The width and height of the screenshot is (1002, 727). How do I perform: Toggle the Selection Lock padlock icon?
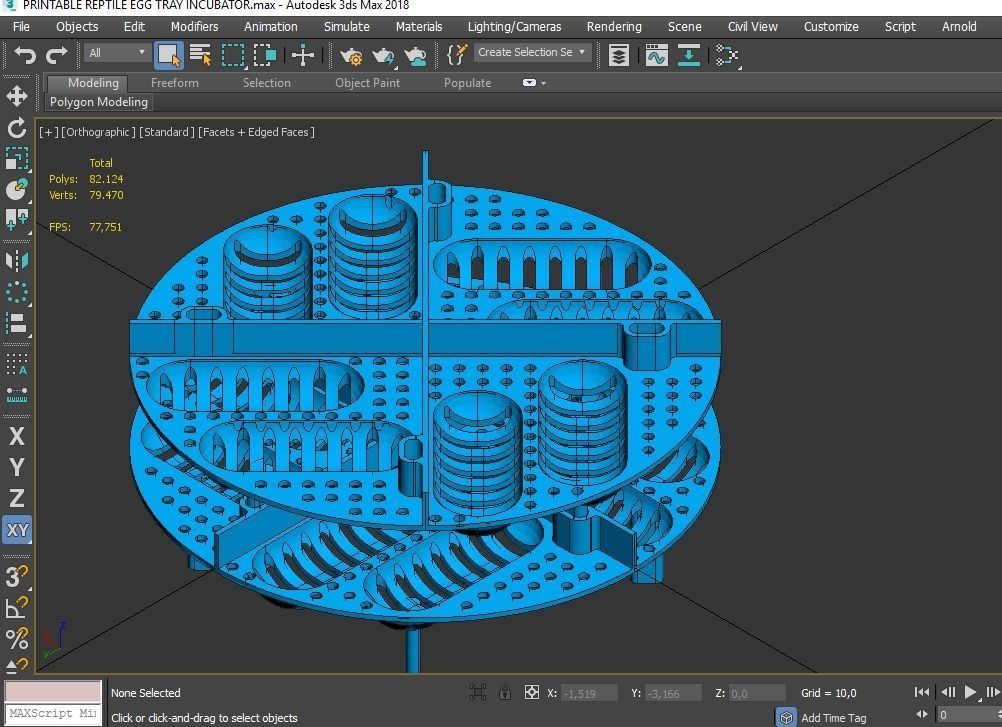[x=505, y=693]
